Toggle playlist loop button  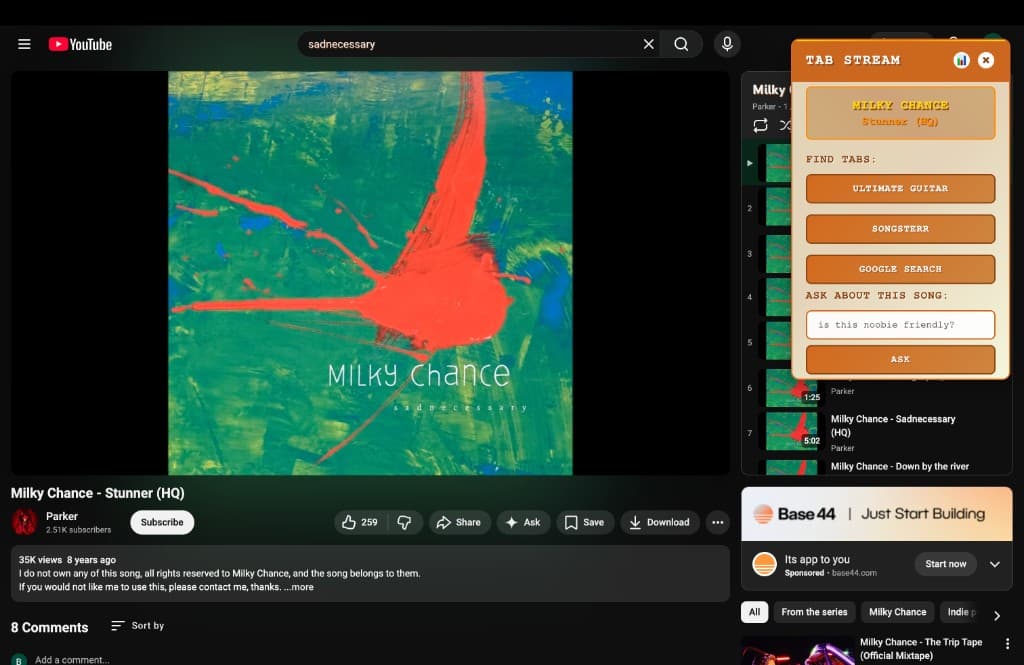(x=760, y=125)
